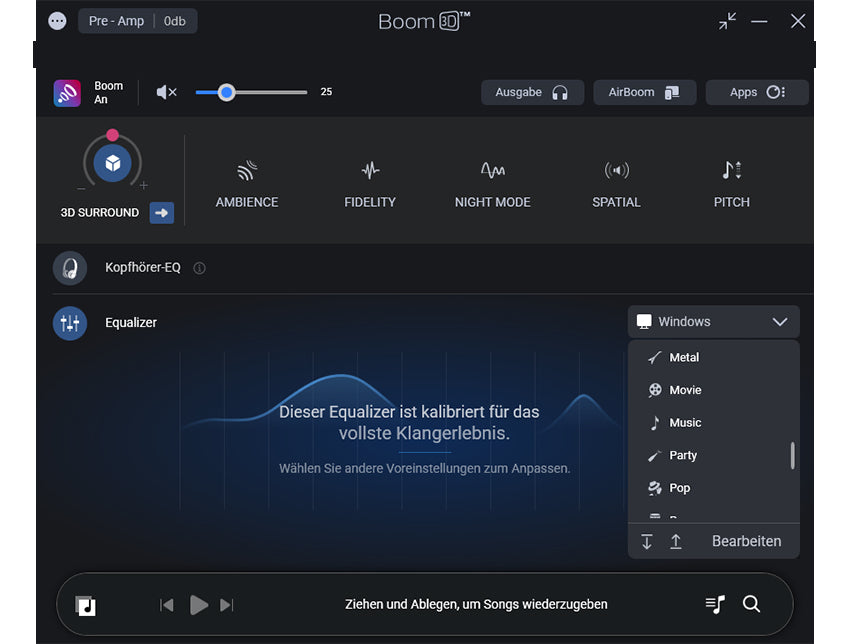Click the Kopfhörer-EQ headphone icon

[x=70, y=268]
